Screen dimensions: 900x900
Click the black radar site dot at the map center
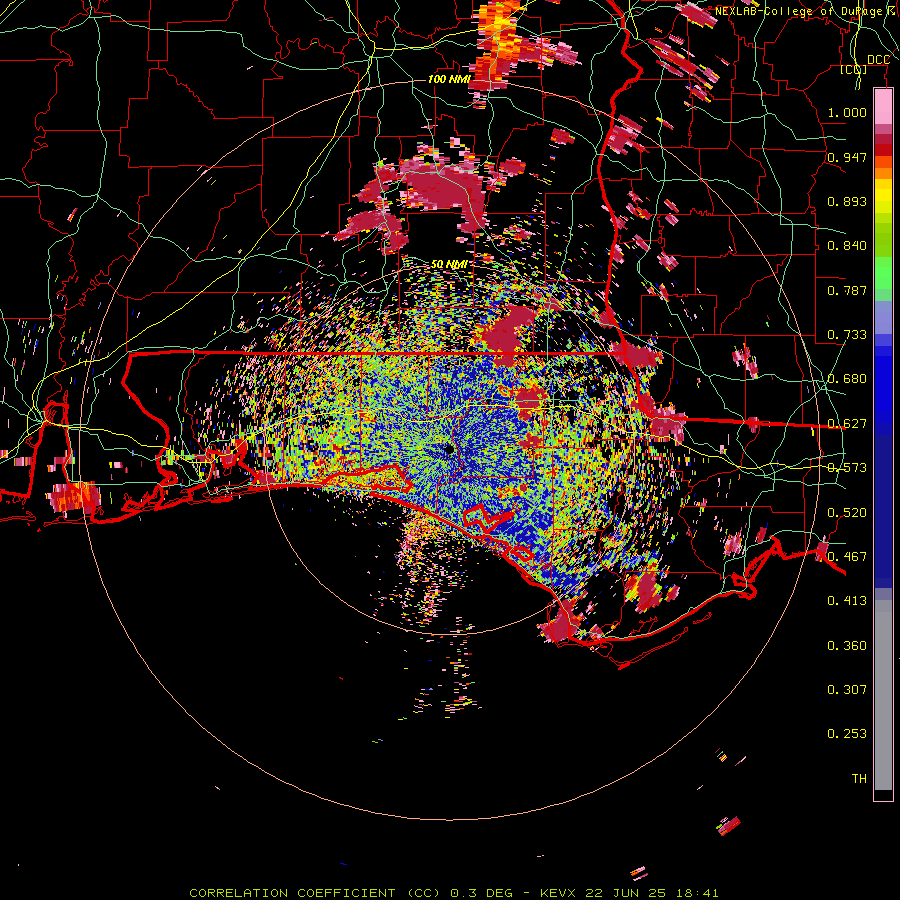coord(449,449)
